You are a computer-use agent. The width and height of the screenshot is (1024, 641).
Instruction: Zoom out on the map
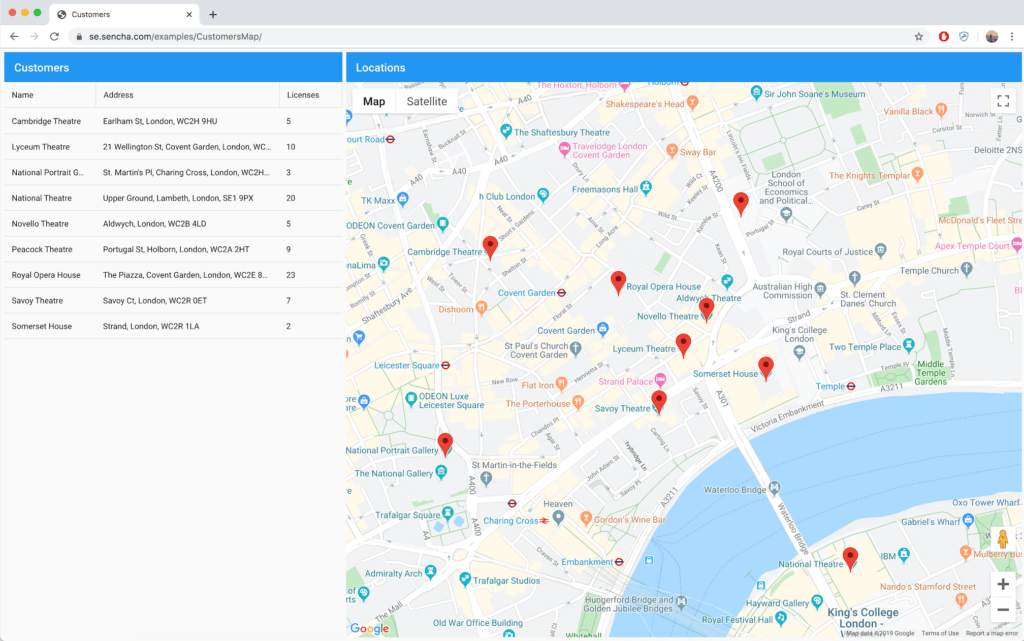(1003, 608)
